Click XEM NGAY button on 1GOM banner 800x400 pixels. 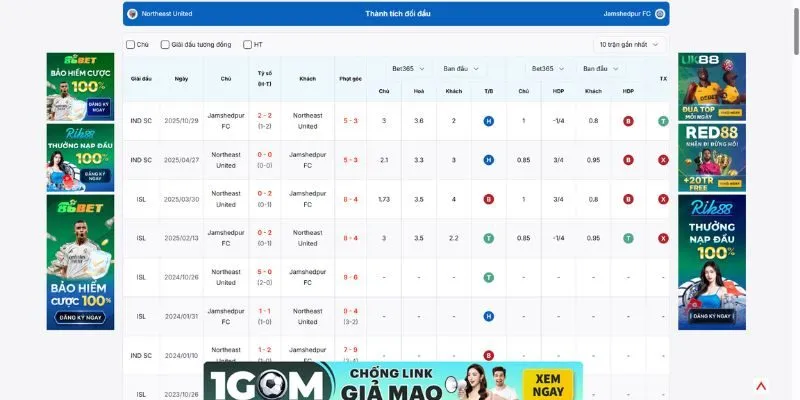[x=548, y=385]
